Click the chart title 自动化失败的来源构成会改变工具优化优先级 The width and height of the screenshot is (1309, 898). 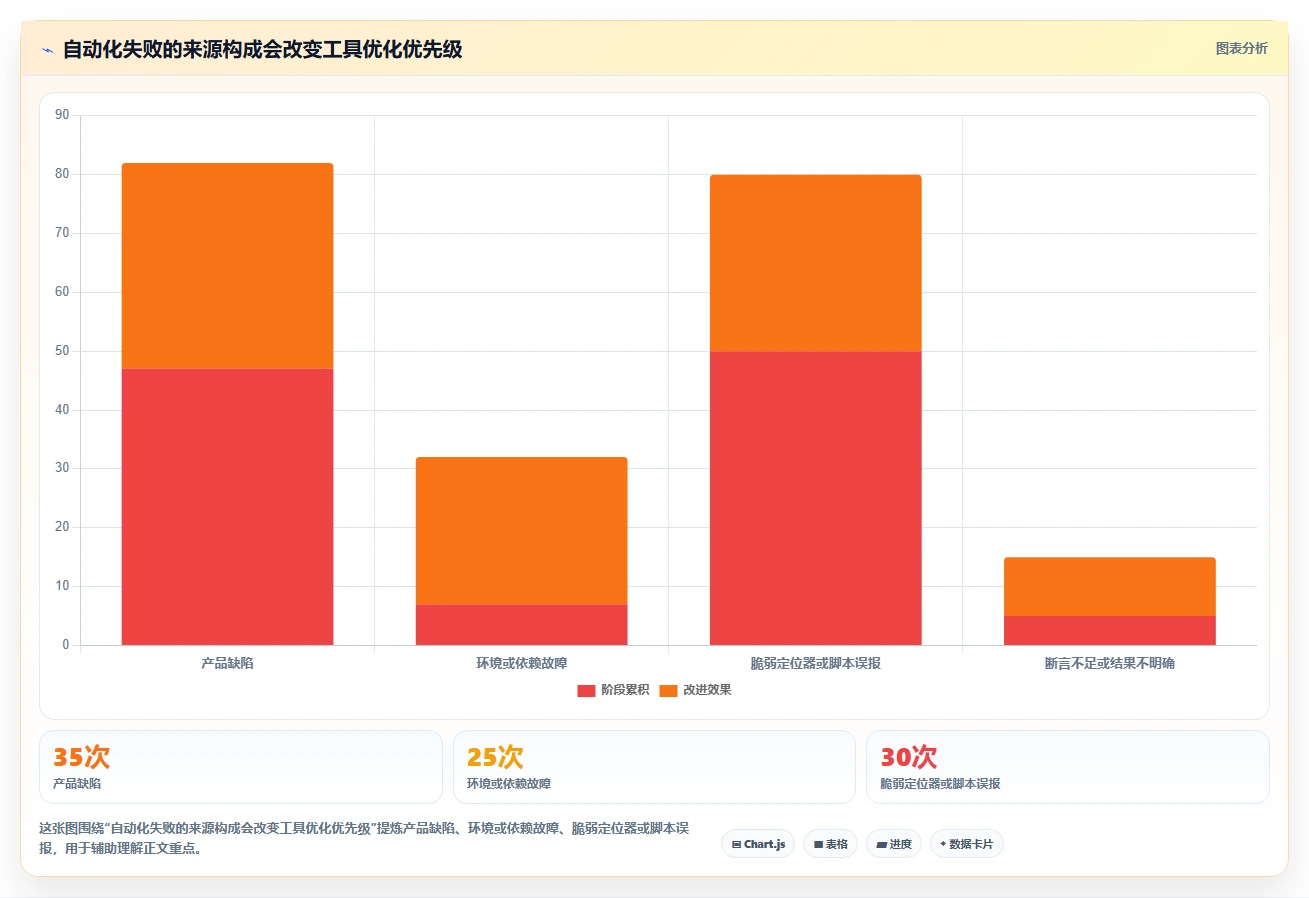262,49
